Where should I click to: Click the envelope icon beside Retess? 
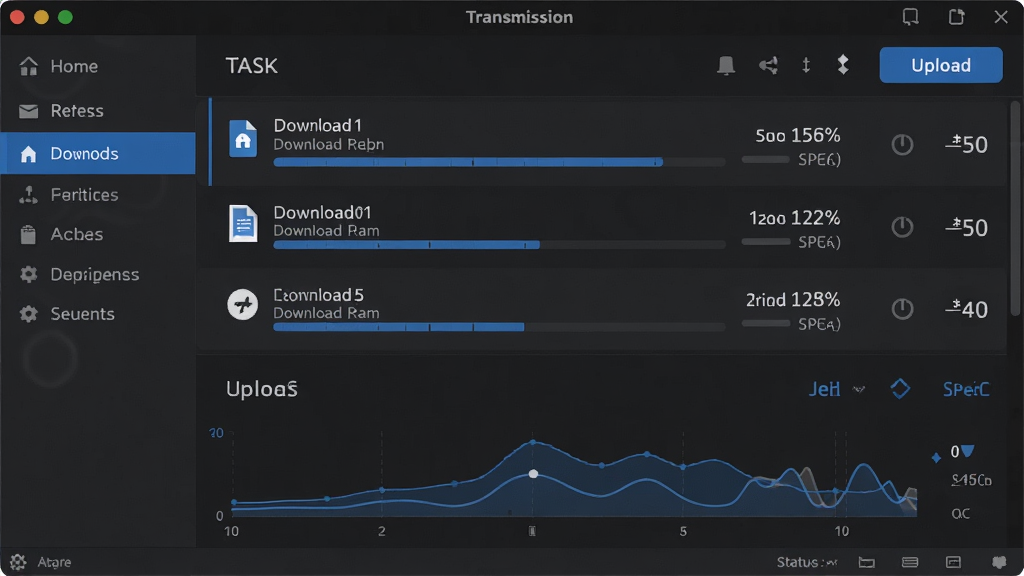coord(28,111)
